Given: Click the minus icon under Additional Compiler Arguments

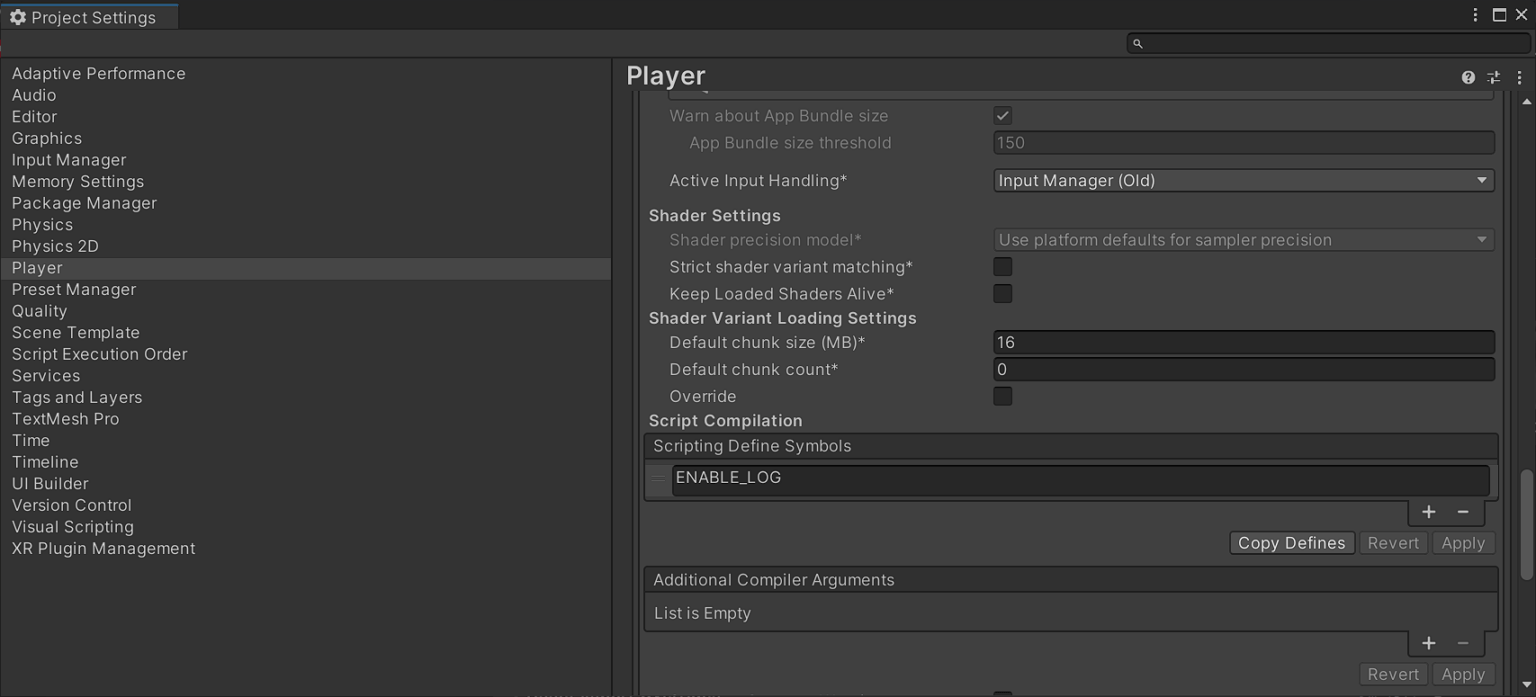Looking at the screenshot, I should [1461, 643].
